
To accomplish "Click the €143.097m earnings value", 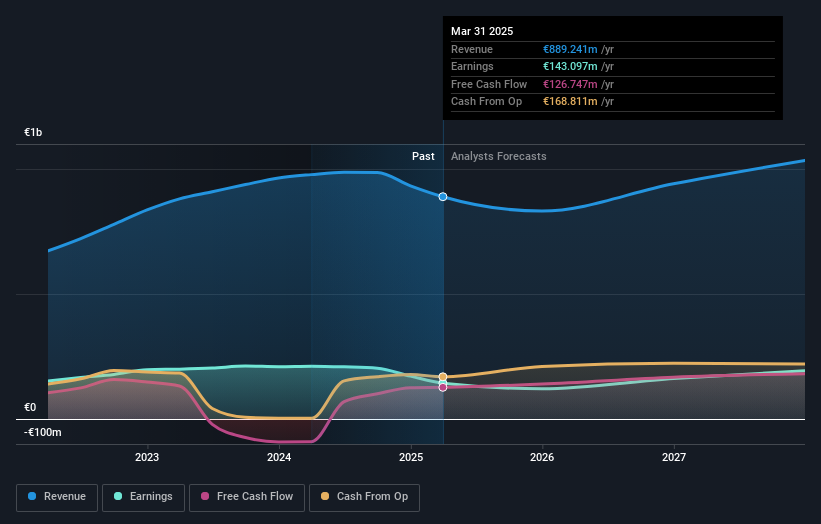I will click(570, 66).
